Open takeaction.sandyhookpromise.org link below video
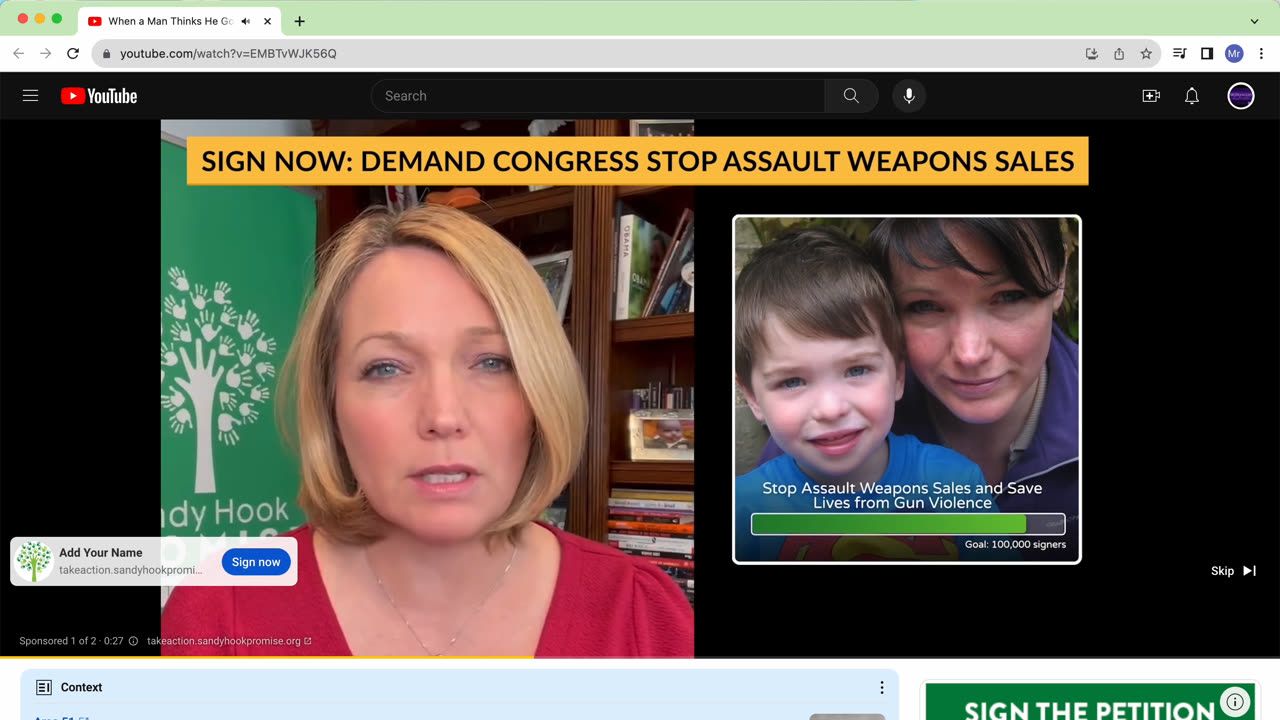 [229, 641]
